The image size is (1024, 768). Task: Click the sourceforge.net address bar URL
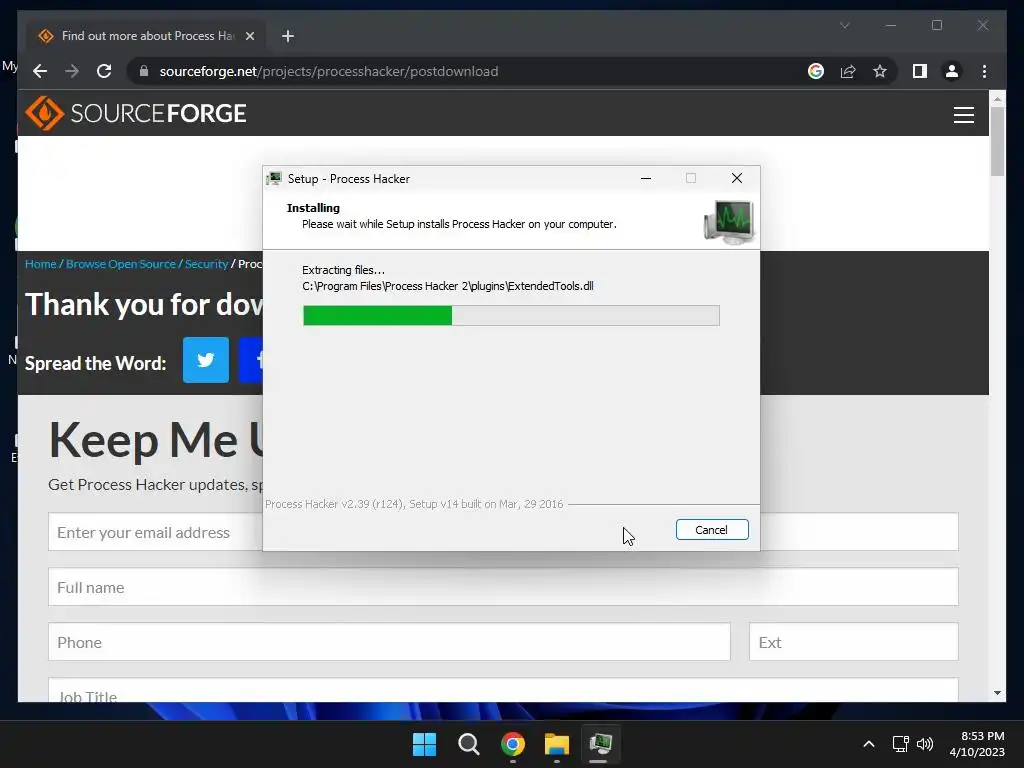328,71
